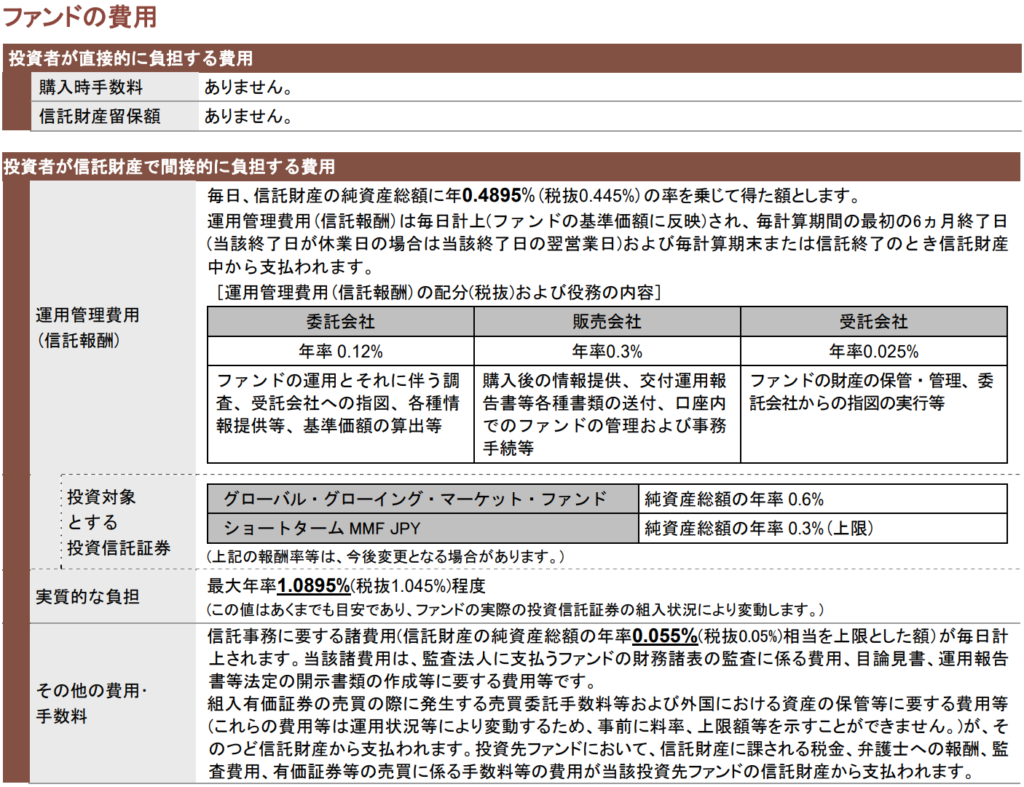Screen dimensions: 1024x787
Task: Click the 年率0.025% table cell
Action: pos(873,351)
